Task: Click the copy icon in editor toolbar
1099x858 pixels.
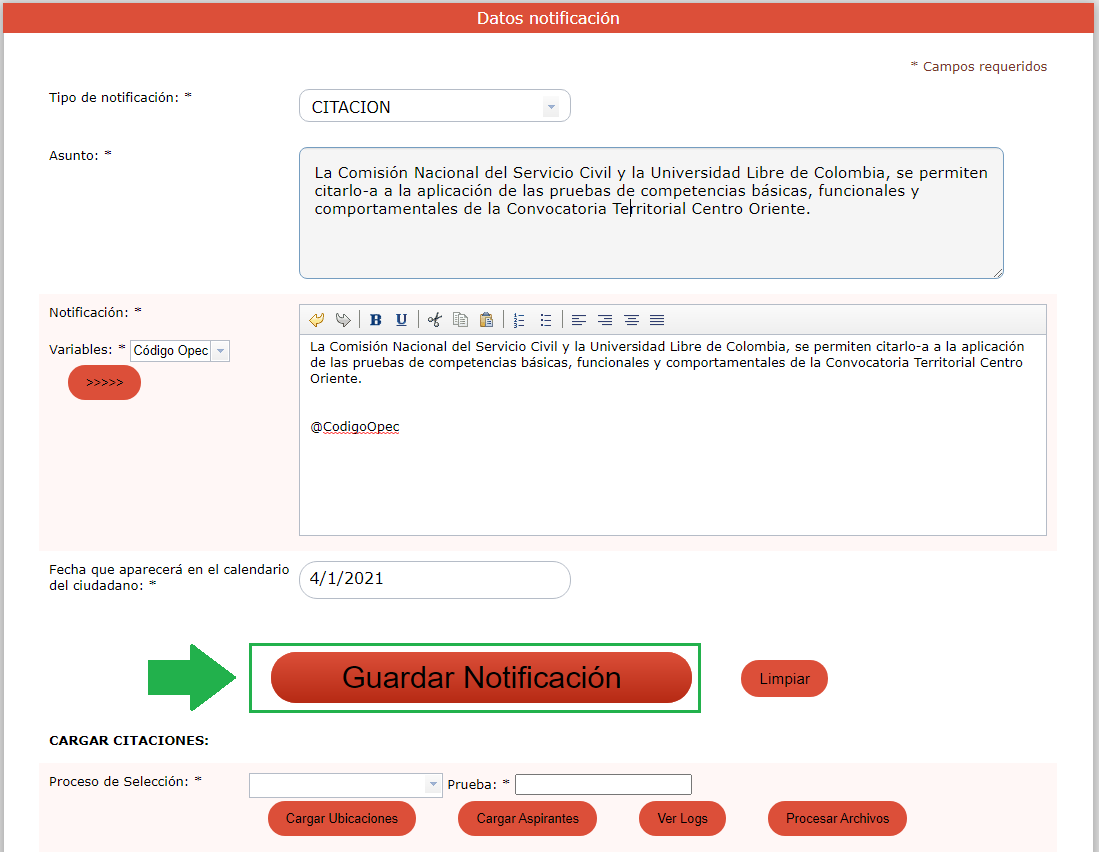Action: 460,320
